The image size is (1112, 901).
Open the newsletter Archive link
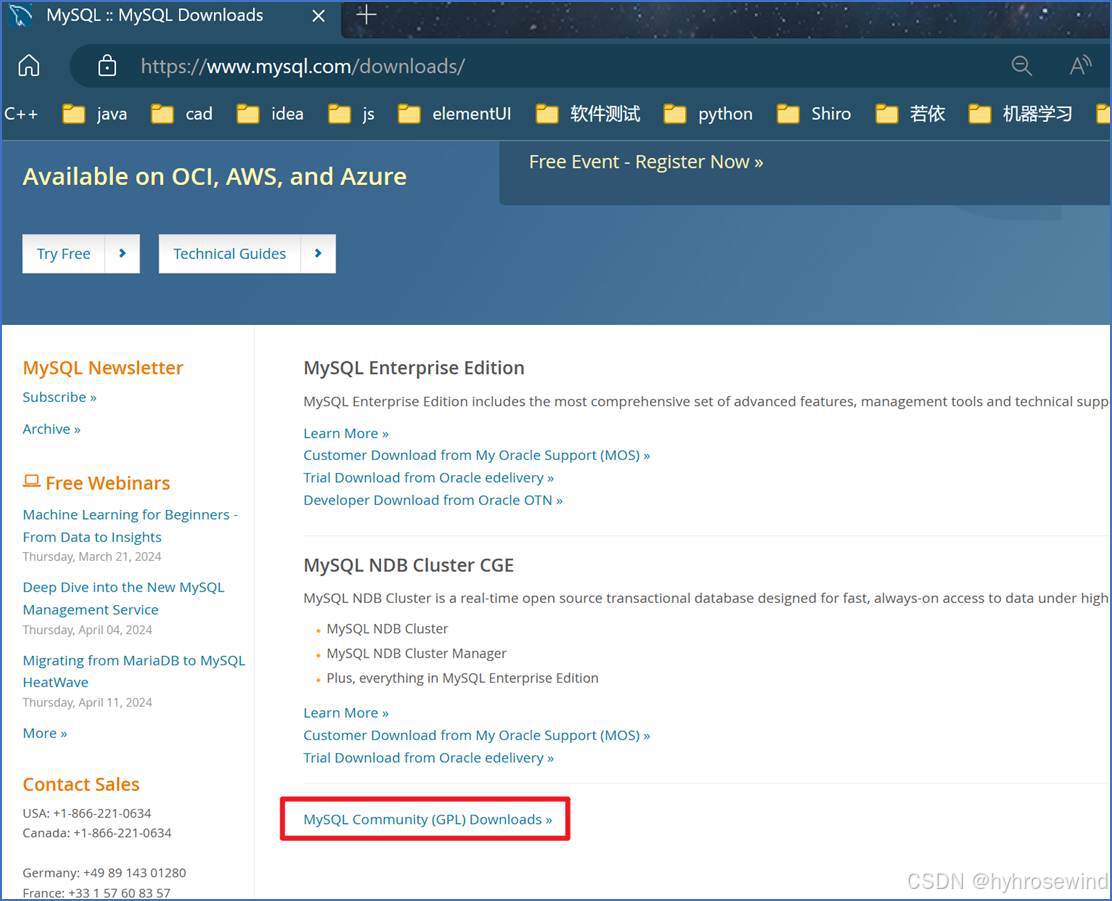pyautogui.click(x=52, y=429)
